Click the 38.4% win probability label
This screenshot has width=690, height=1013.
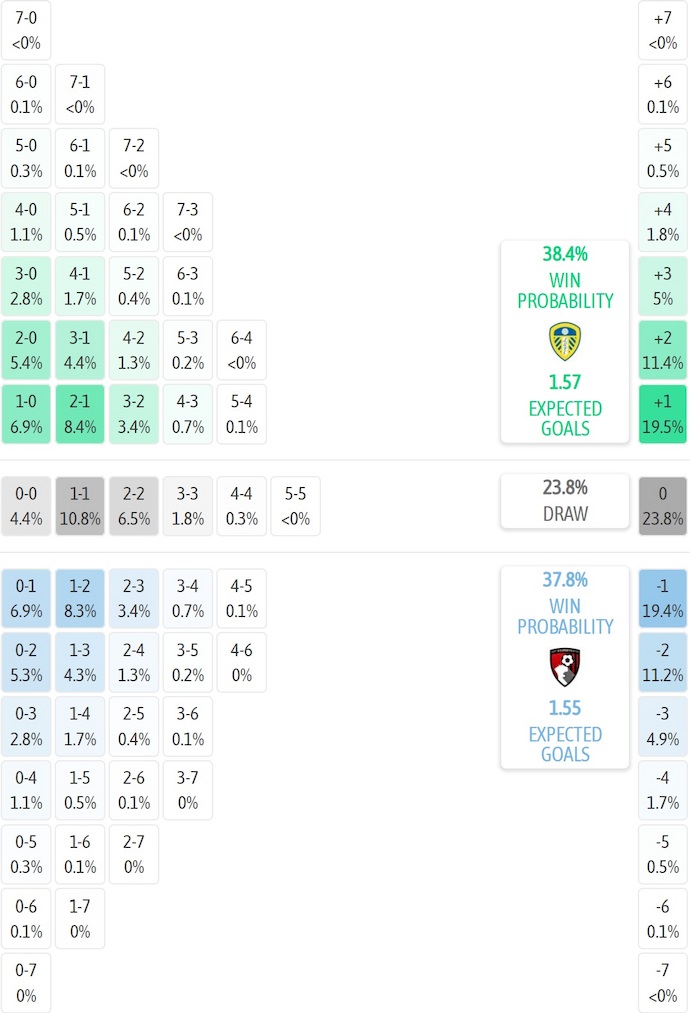565,254
